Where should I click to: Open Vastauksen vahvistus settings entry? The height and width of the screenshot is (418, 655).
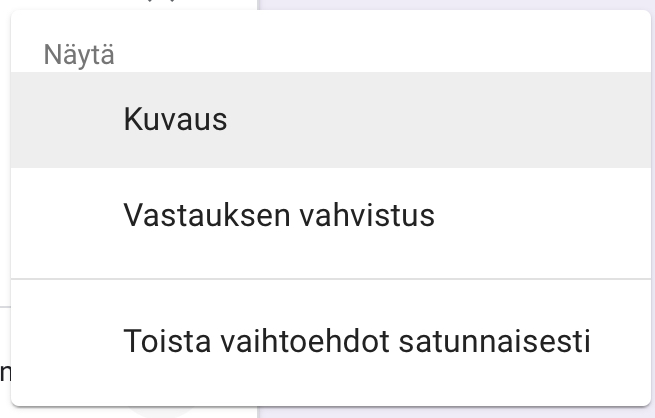(279, 215)
